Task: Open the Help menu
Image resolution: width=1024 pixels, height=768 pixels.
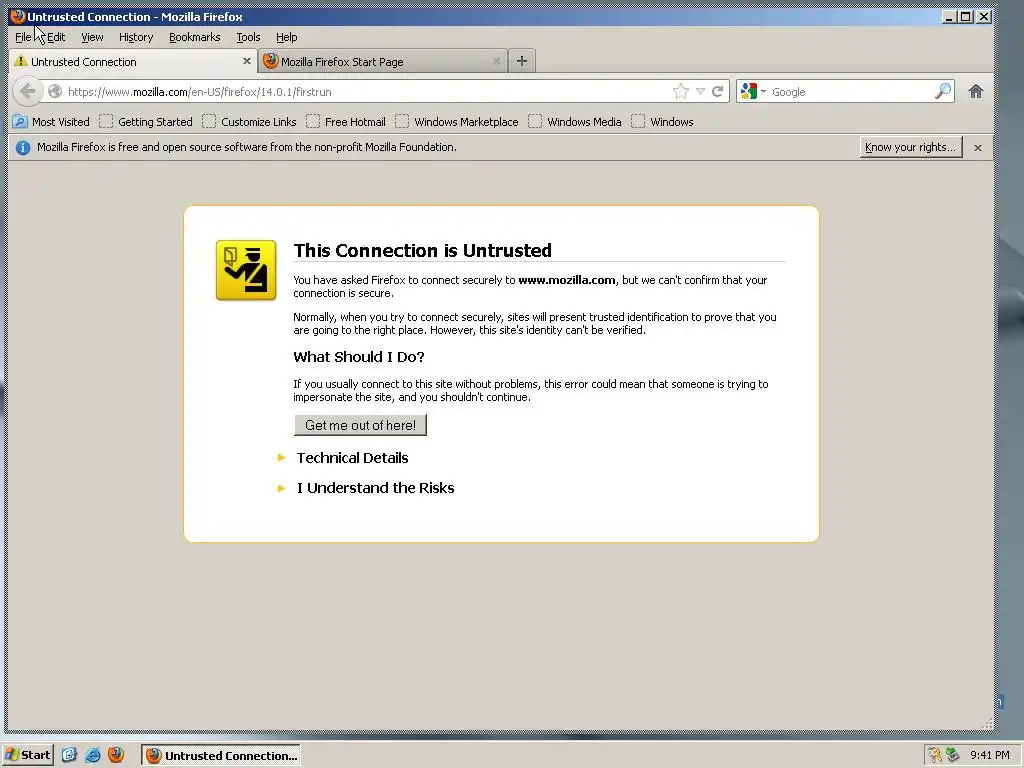Action: pos(287,37)
